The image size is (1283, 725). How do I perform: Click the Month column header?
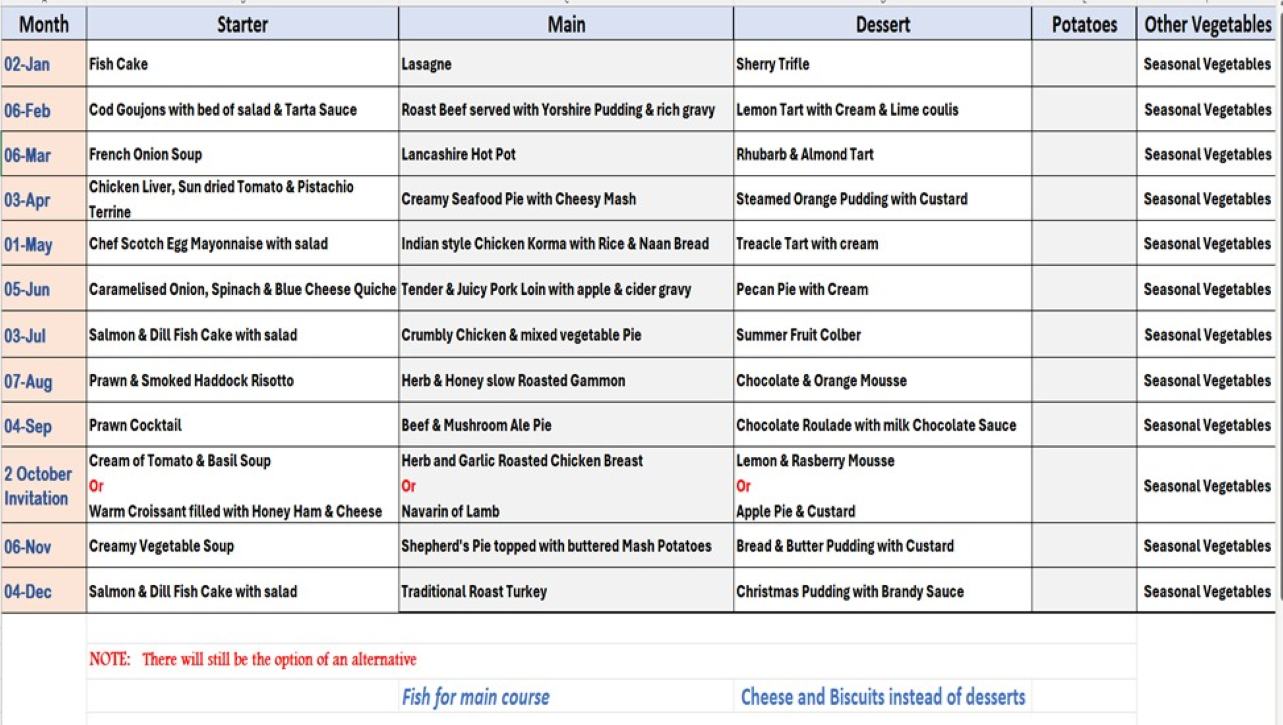tap(44, 24)
